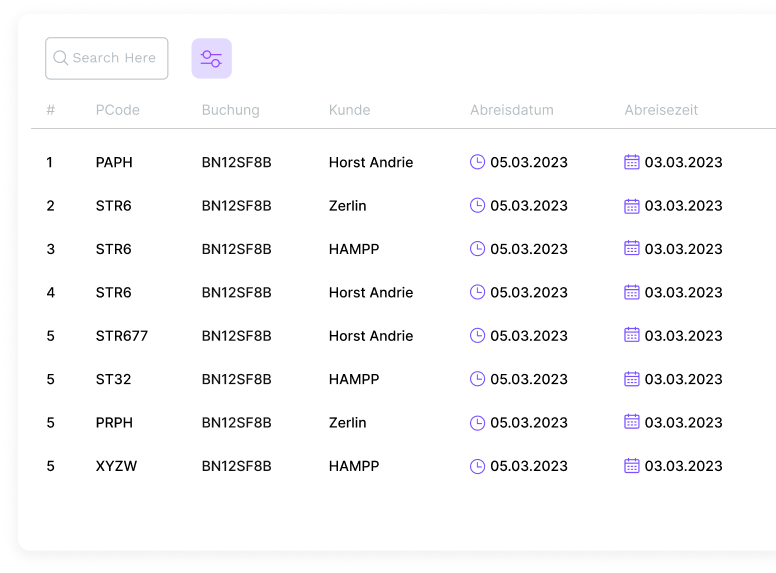Click calendar icon in STR677 row
The height and width of the screenshot is (573, 776).
click(632, 336)
